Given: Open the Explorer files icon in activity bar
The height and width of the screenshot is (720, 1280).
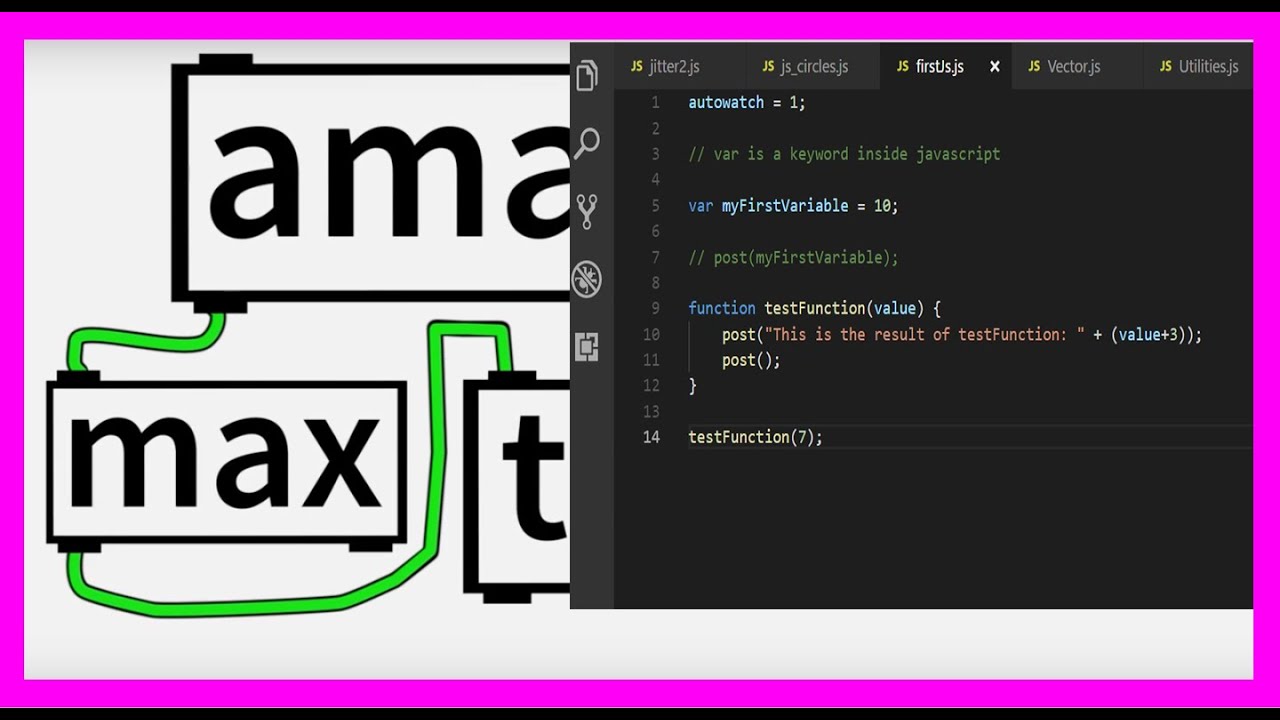Looking at the screenshot, I should [587, 76].
